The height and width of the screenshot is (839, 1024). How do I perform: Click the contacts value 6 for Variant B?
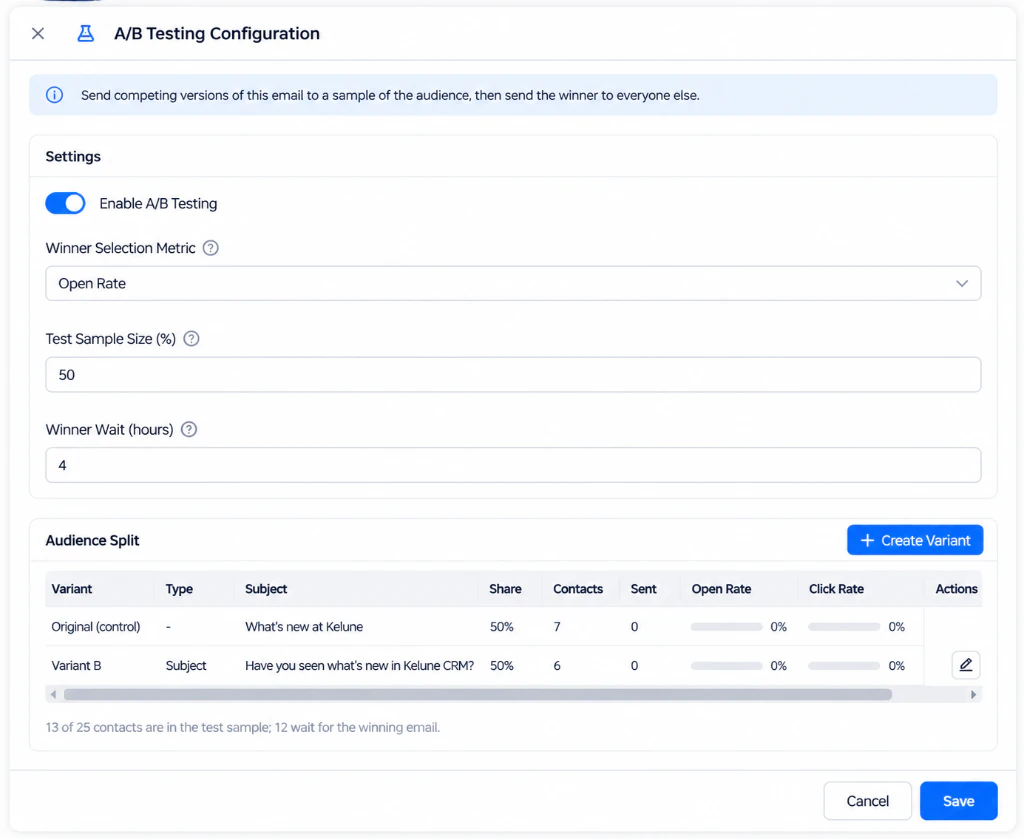[x=557, y=666]
